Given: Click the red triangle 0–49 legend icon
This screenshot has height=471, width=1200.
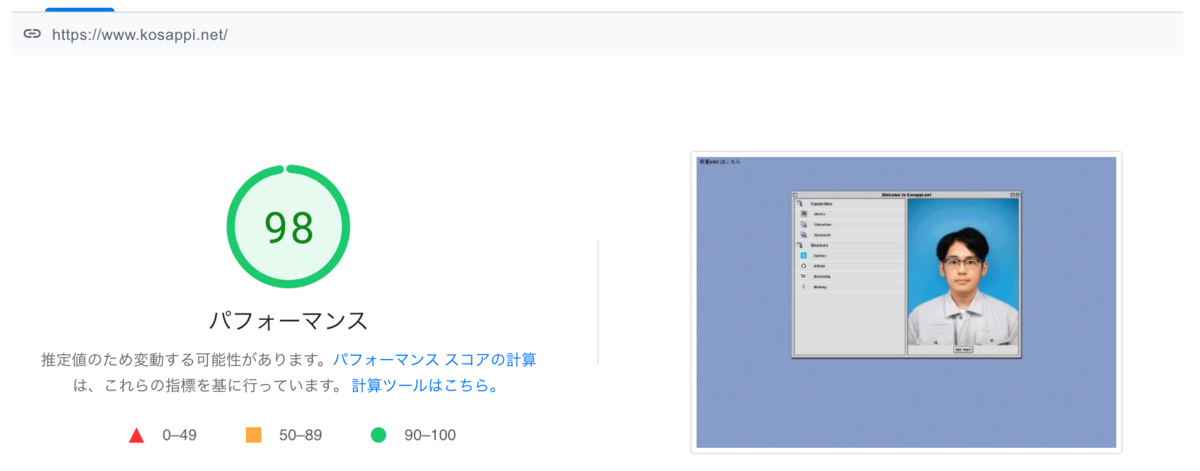Looking at the screenshot, I should (137, 435).
